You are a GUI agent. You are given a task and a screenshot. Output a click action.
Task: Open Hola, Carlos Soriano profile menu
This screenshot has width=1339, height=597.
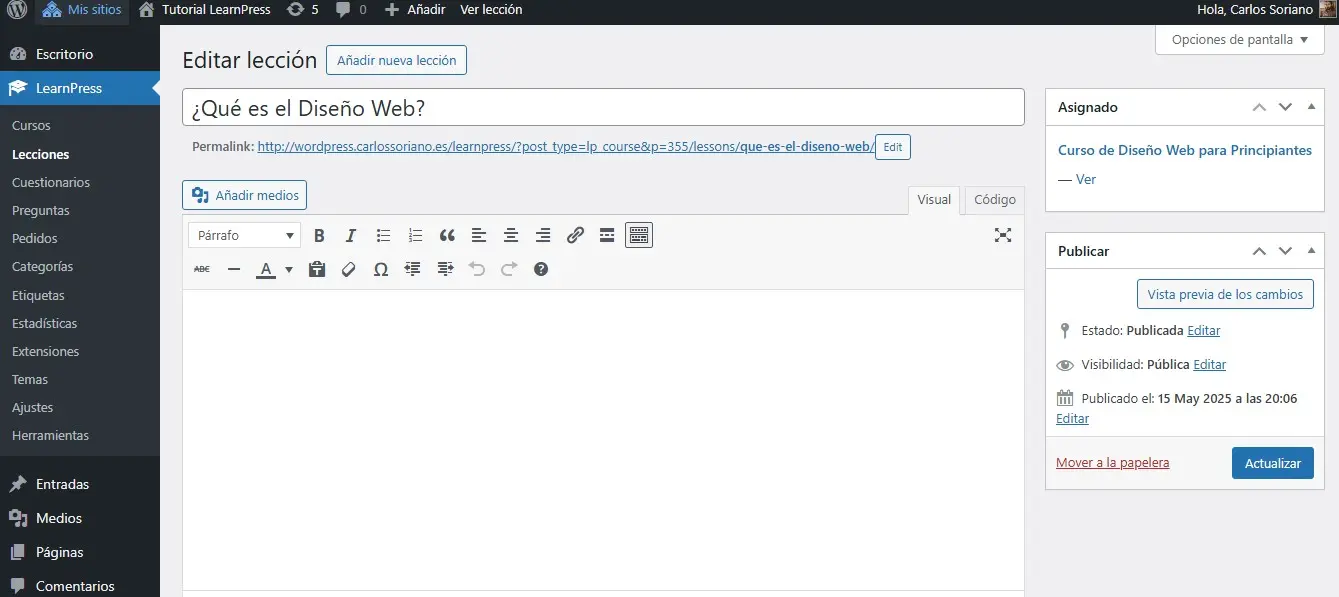(x=1264, y=10)
